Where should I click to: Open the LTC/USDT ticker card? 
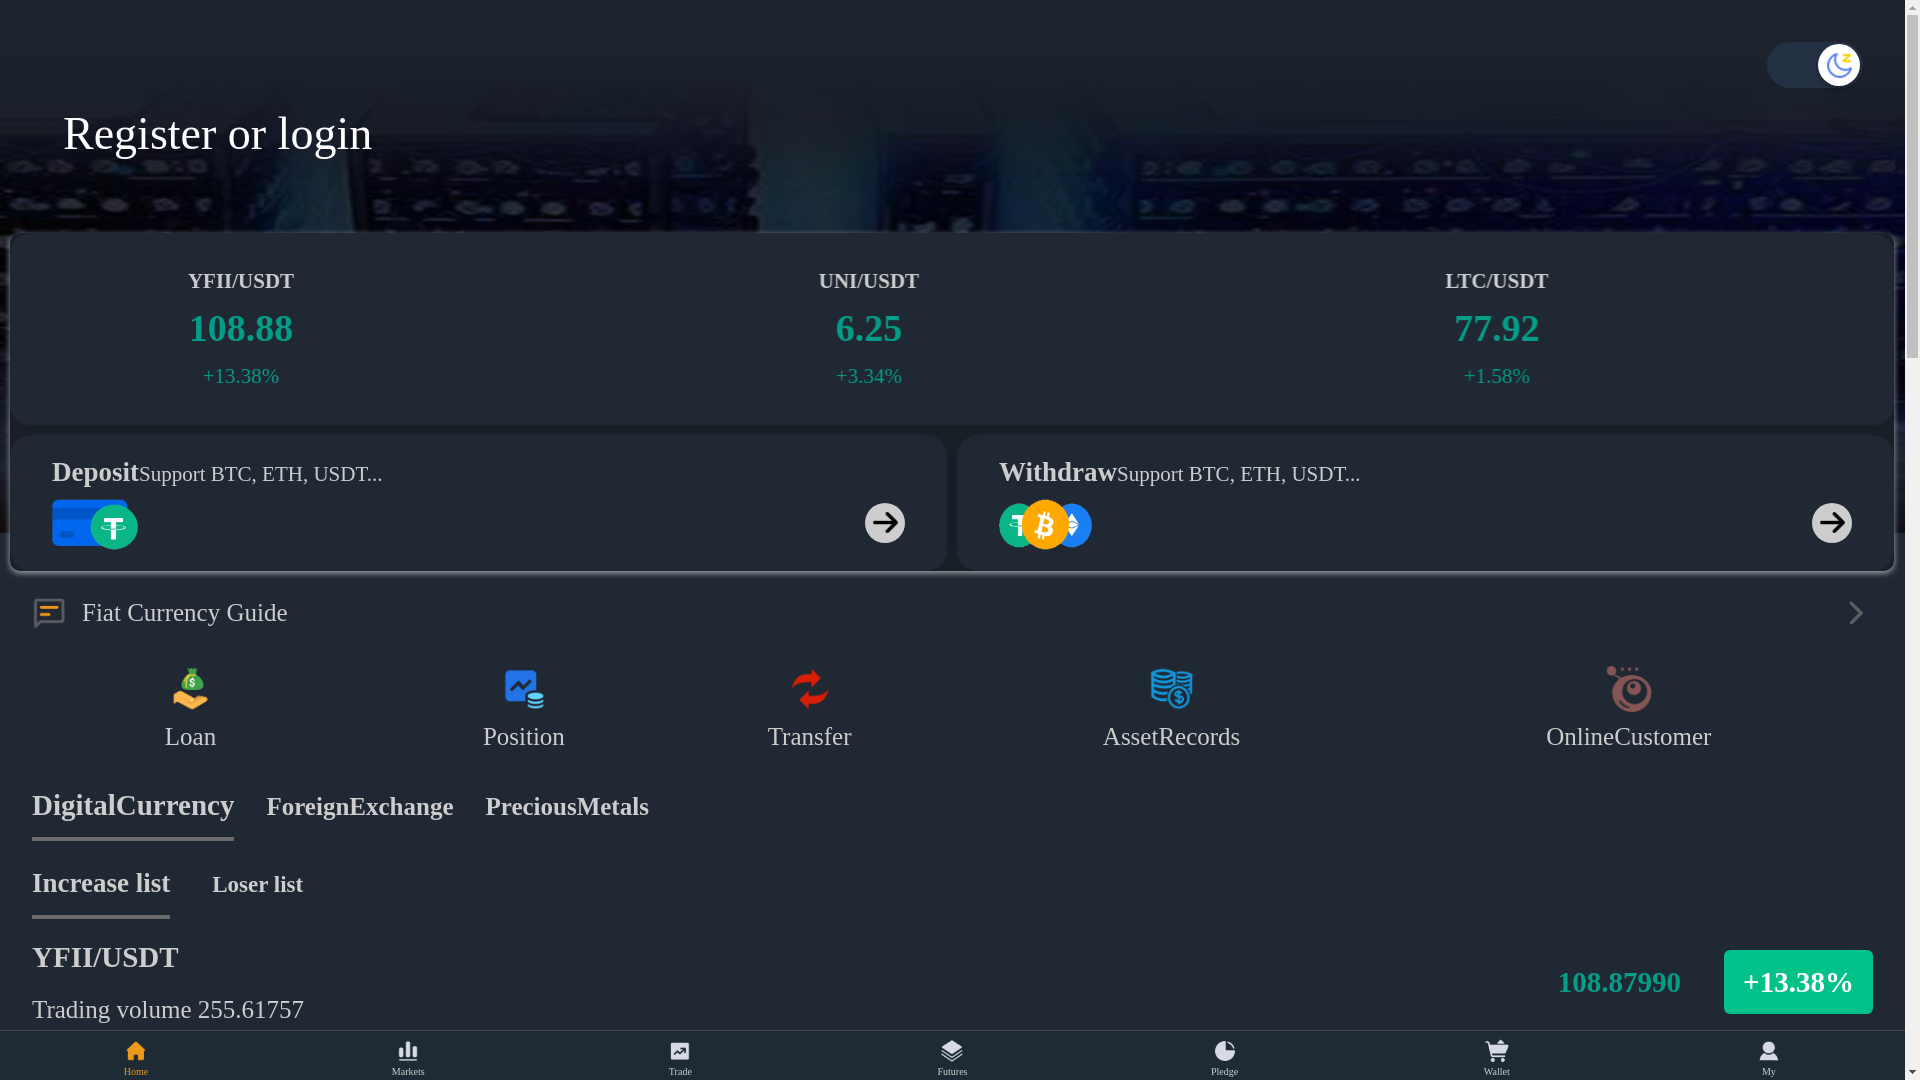tap(1496, 329)
